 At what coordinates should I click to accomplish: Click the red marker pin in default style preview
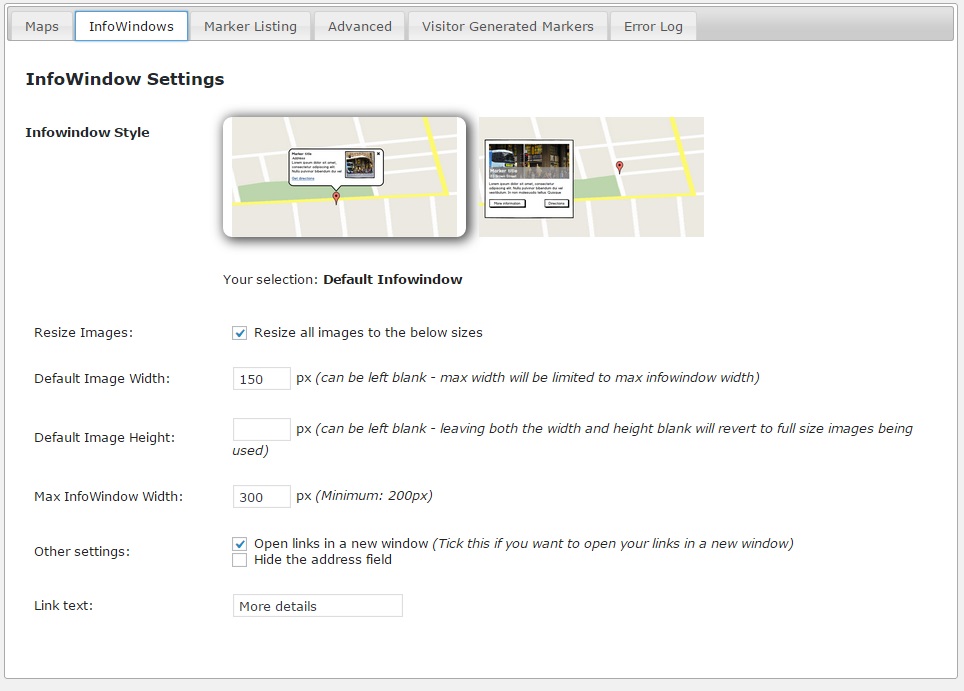point(336,197)
